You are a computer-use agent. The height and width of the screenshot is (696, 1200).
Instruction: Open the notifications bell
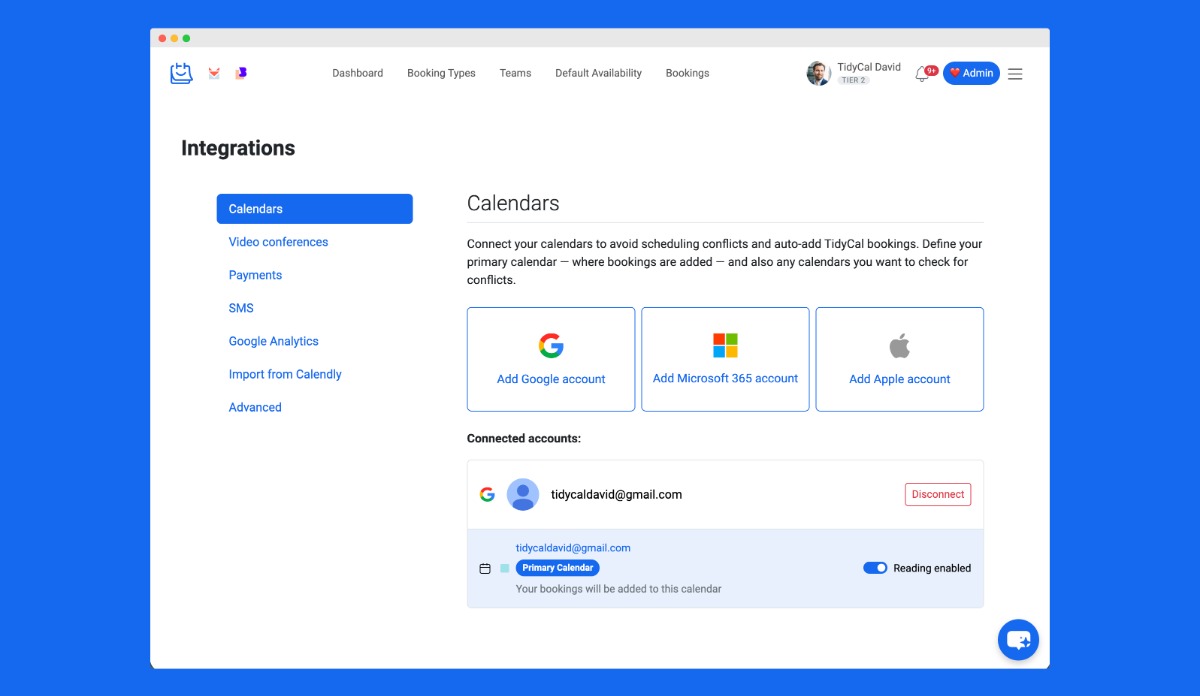point(922,74)
